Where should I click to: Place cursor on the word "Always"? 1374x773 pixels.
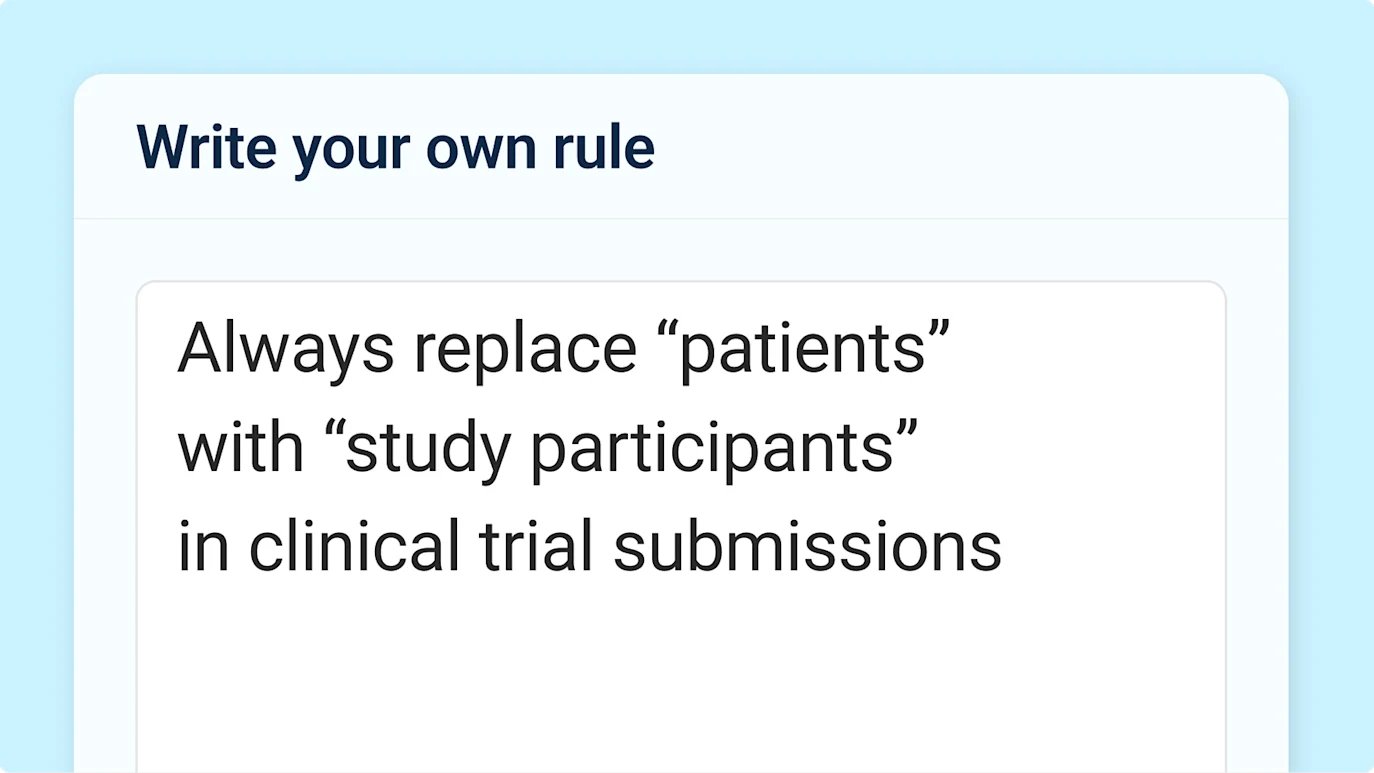point(286,348)
